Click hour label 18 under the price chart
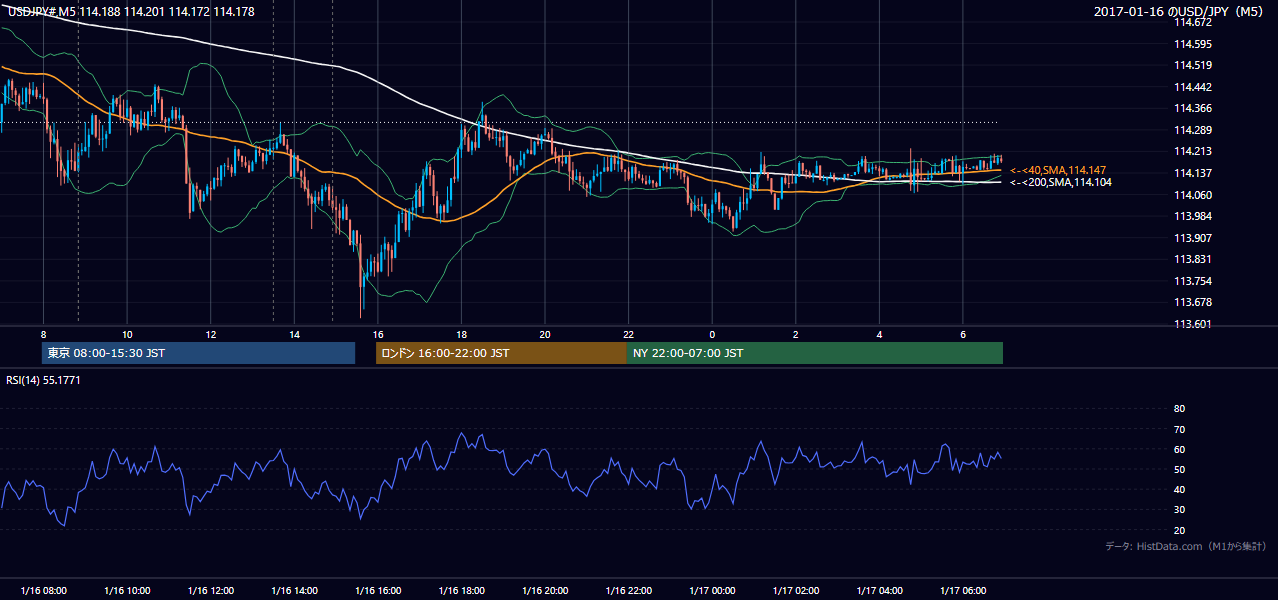 click(x=461, y=334)
